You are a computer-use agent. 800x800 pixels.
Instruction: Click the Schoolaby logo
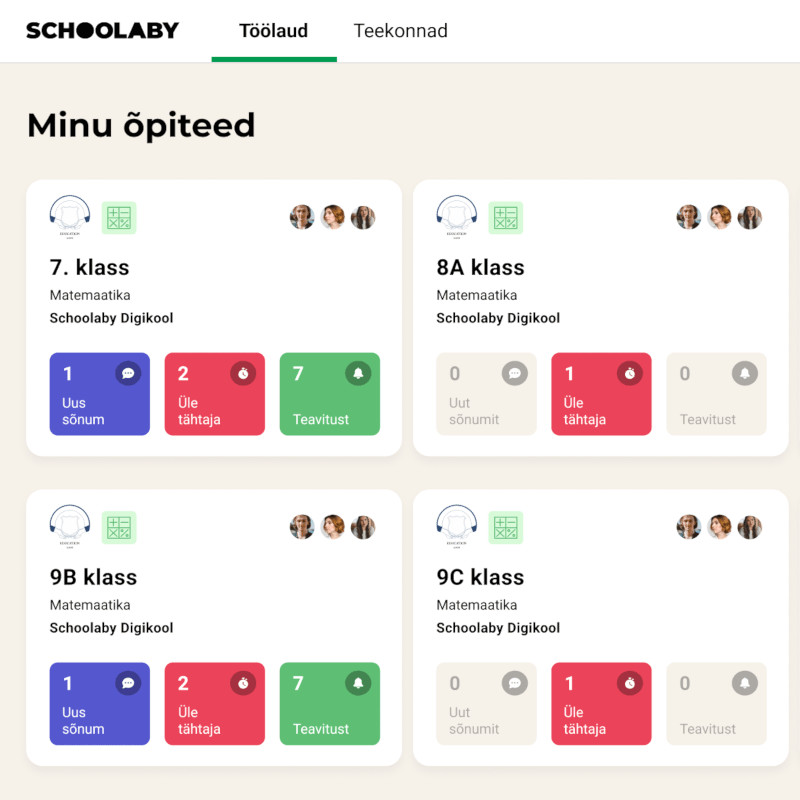click(x=102, y=30)
